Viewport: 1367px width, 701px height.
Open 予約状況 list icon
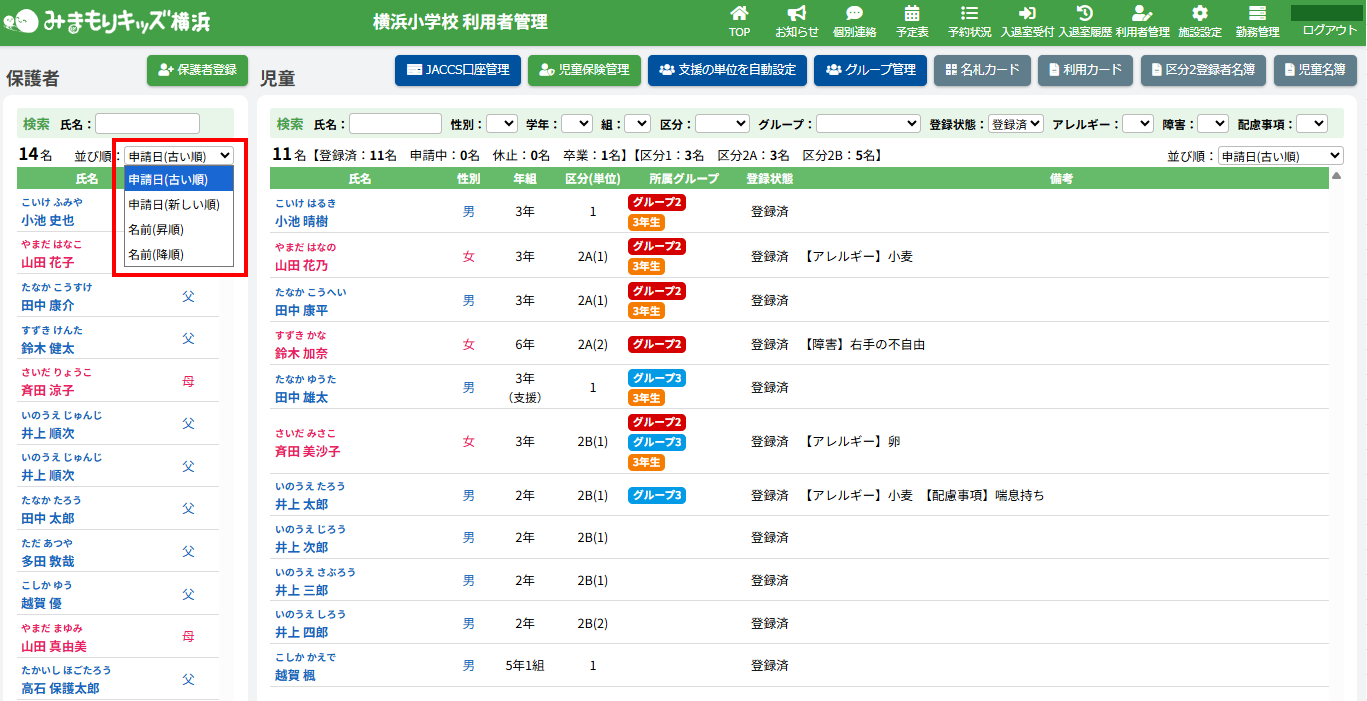point(969,14)
